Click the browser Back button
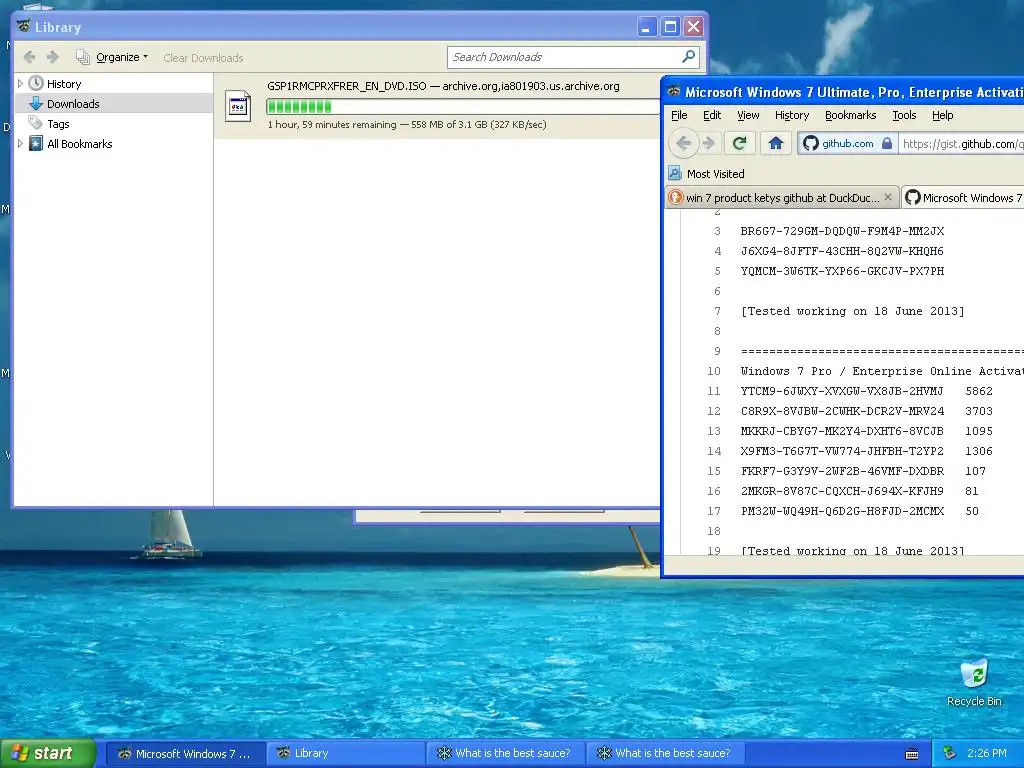1024x768 pixels. tap(683, 143)
